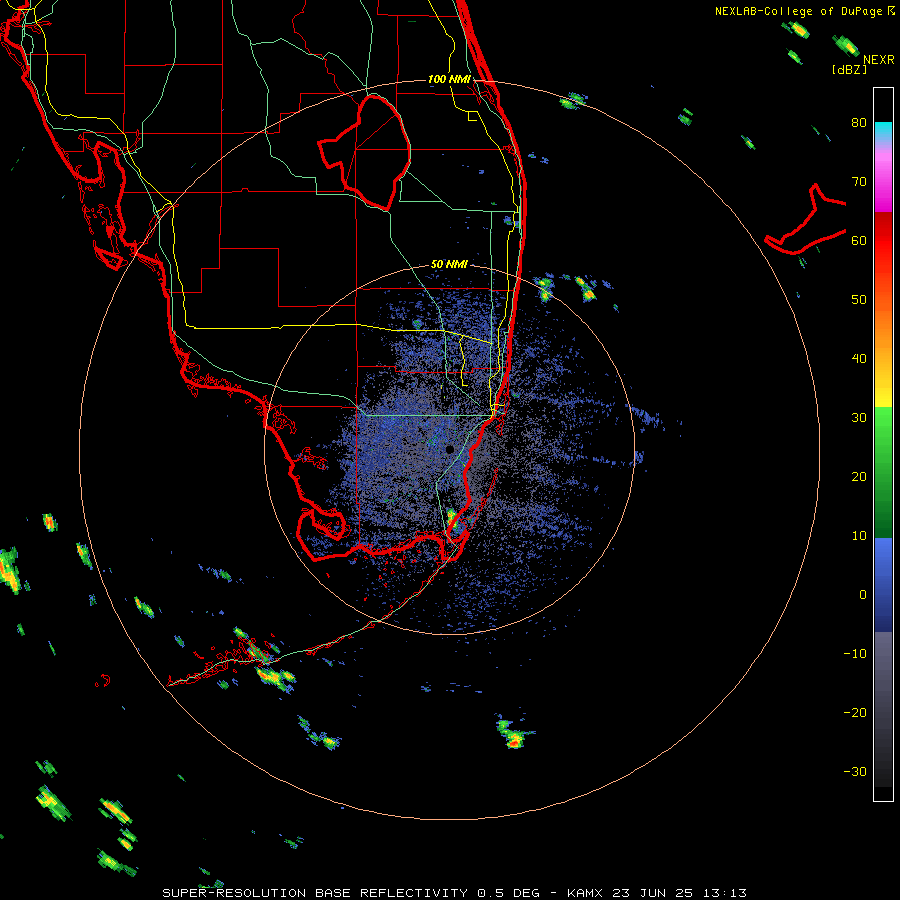Pick the green segment of the color bar

pyautogui.click(x=883, y=472)
